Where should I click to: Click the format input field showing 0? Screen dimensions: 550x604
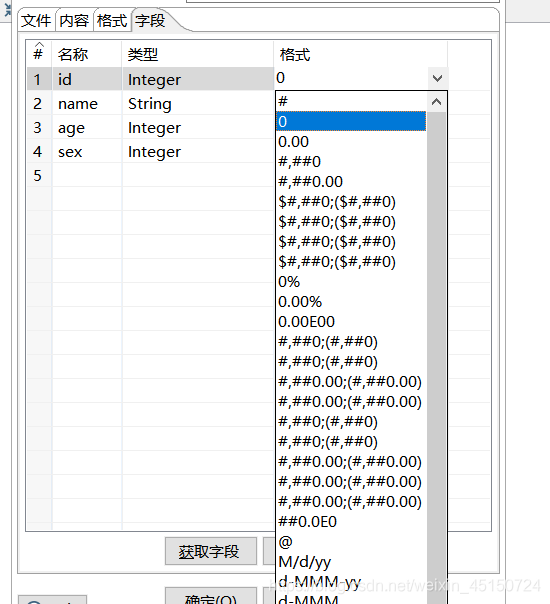[x=351, y=78]
